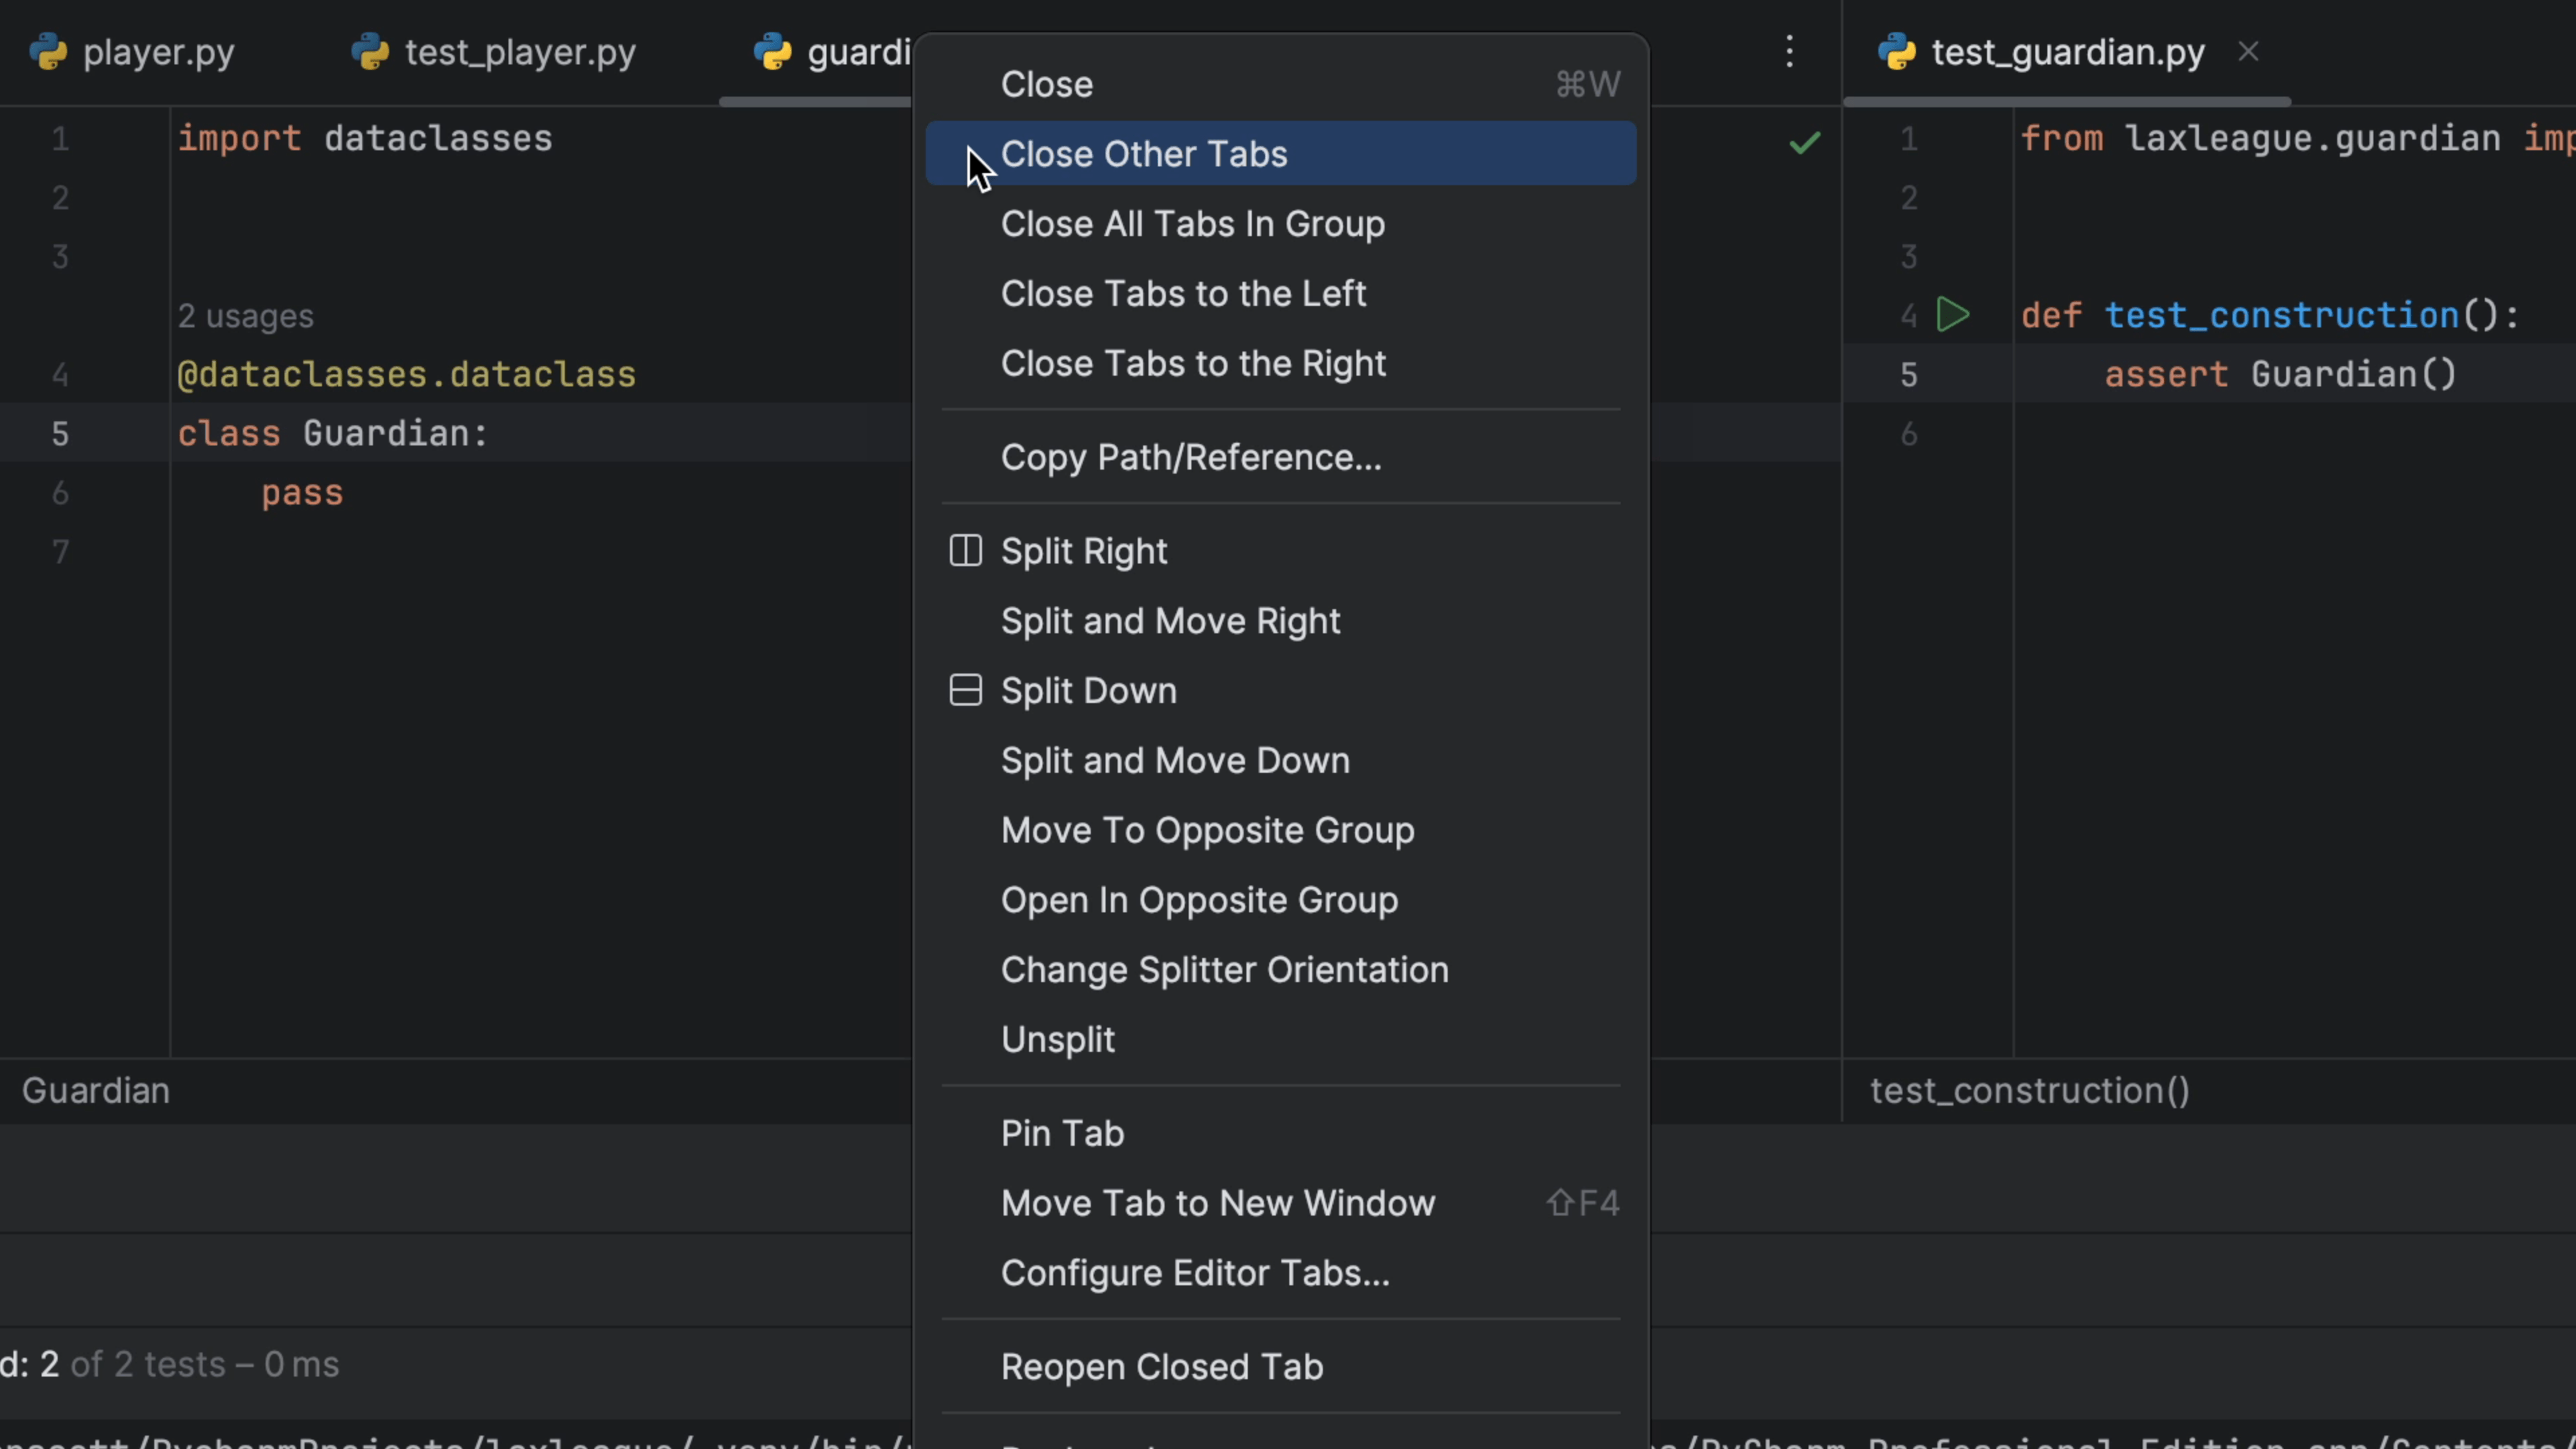The width and height of the screenshot is (2576, 1449).
Task: Click the guardian tab Python icon
Action: (x=772, y=52)
